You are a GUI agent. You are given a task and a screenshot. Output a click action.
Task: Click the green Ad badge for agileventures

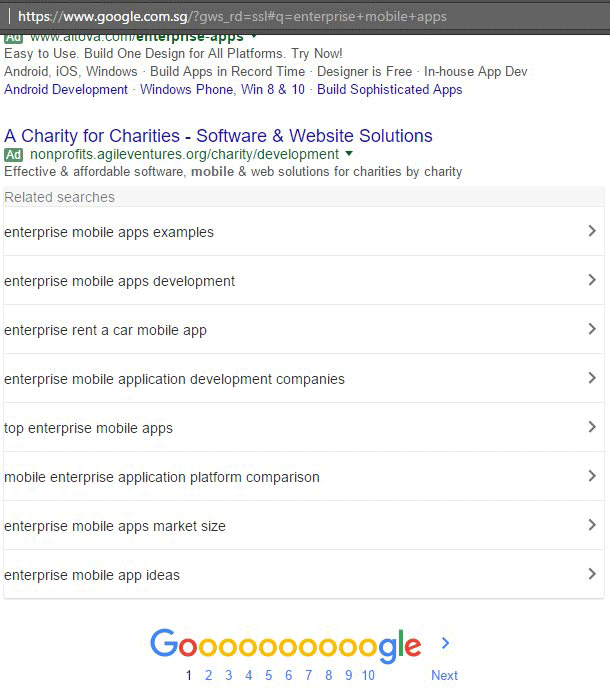(13, 155)
